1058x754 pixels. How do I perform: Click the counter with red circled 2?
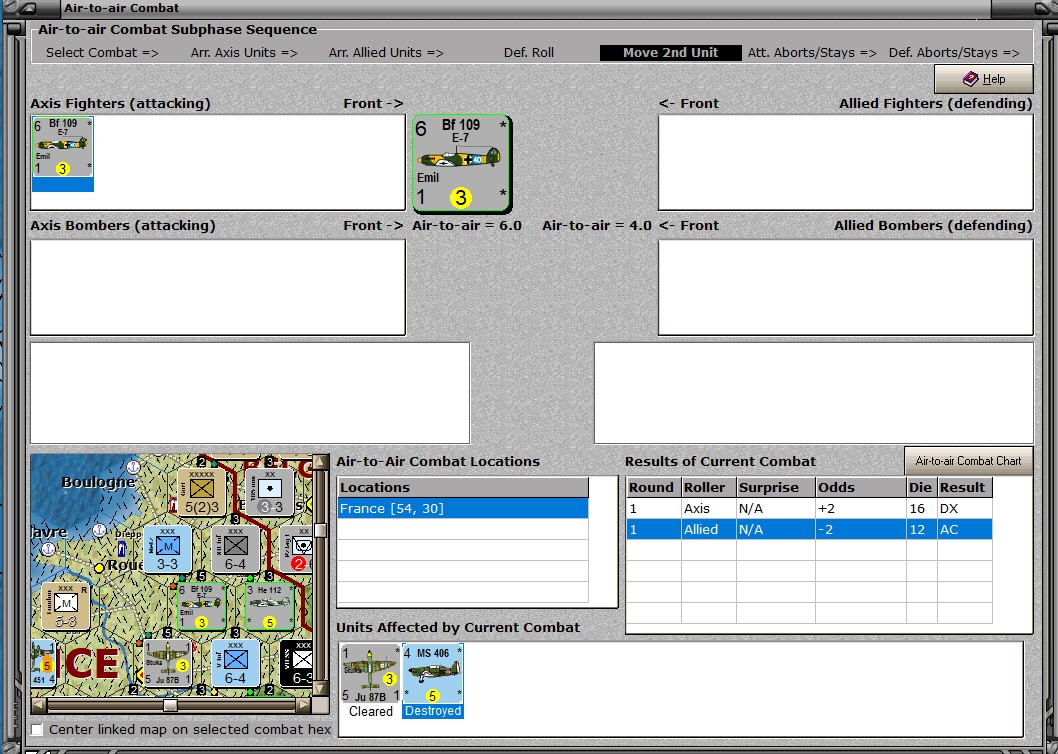pos(296,549)
